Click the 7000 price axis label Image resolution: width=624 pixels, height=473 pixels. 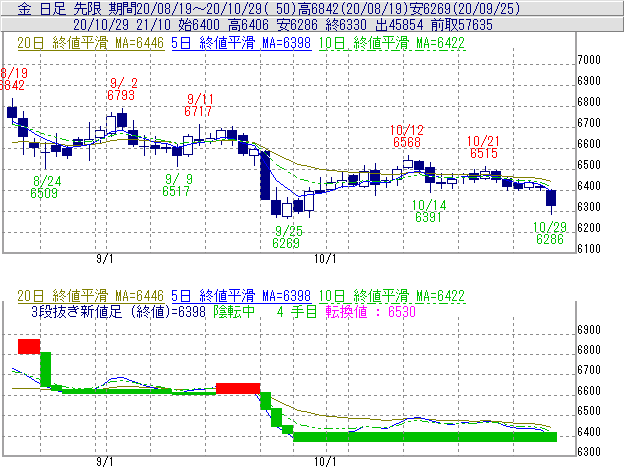pyautogui.click(x=589, y=60)
